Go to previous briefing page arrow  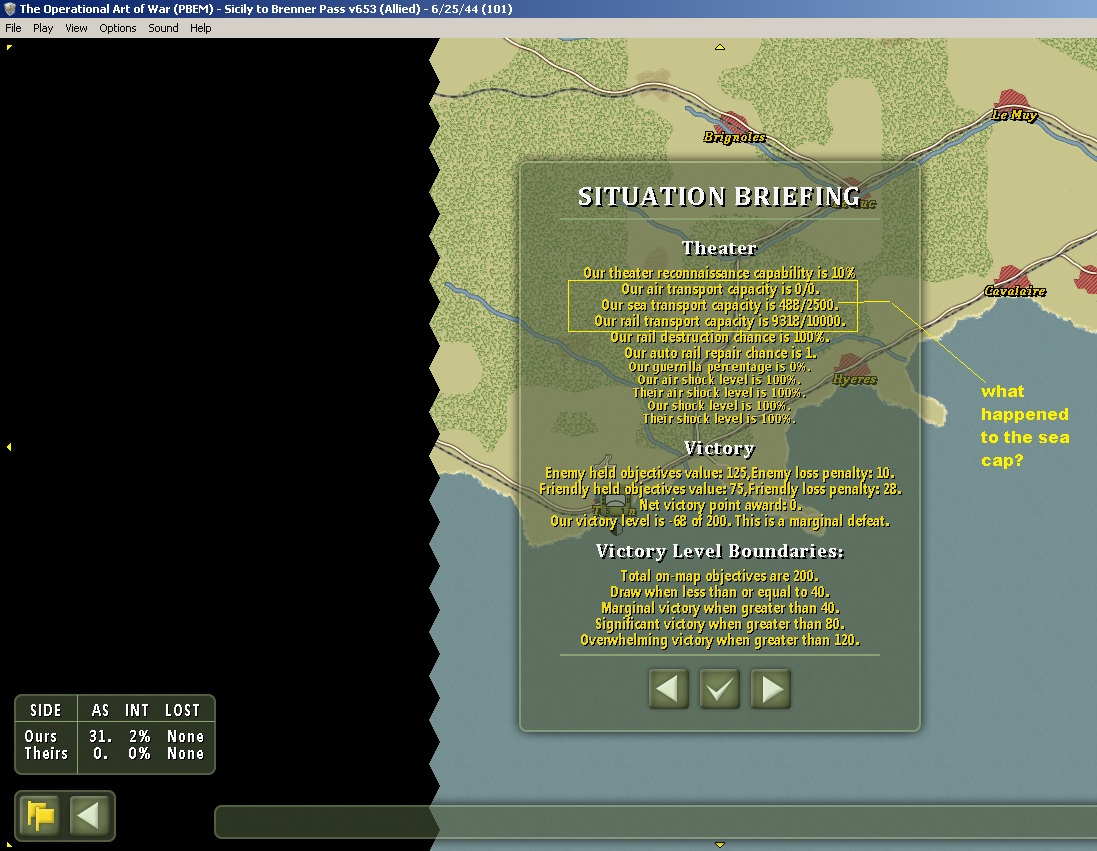click(669, 689)
